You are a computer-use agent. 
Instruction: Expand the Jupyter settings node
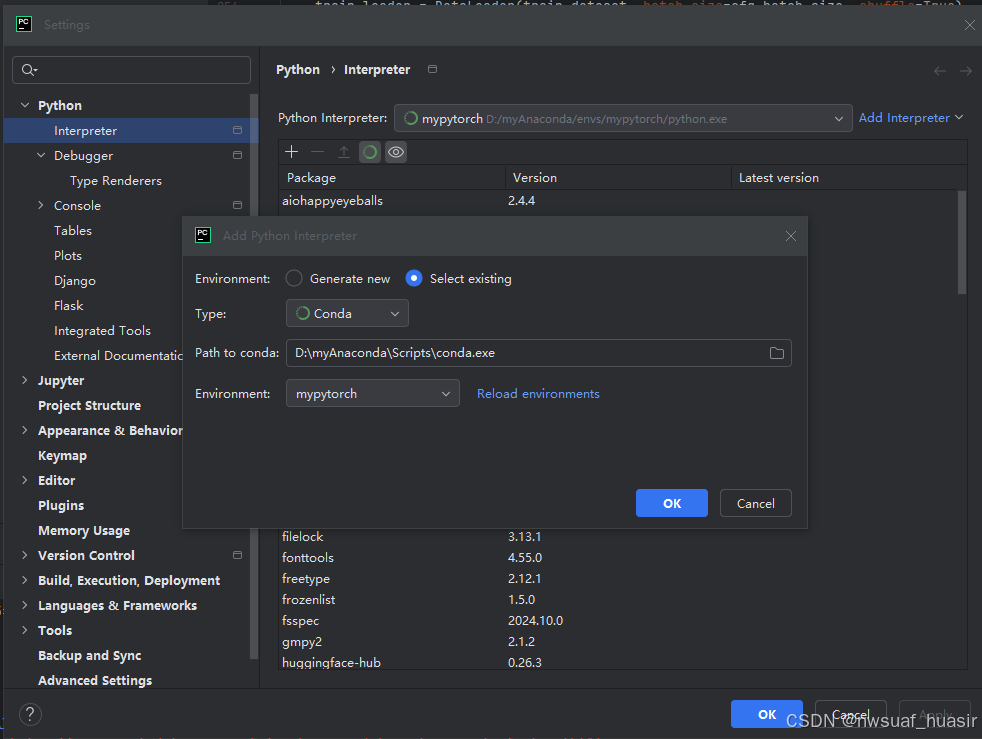point(25,380)
